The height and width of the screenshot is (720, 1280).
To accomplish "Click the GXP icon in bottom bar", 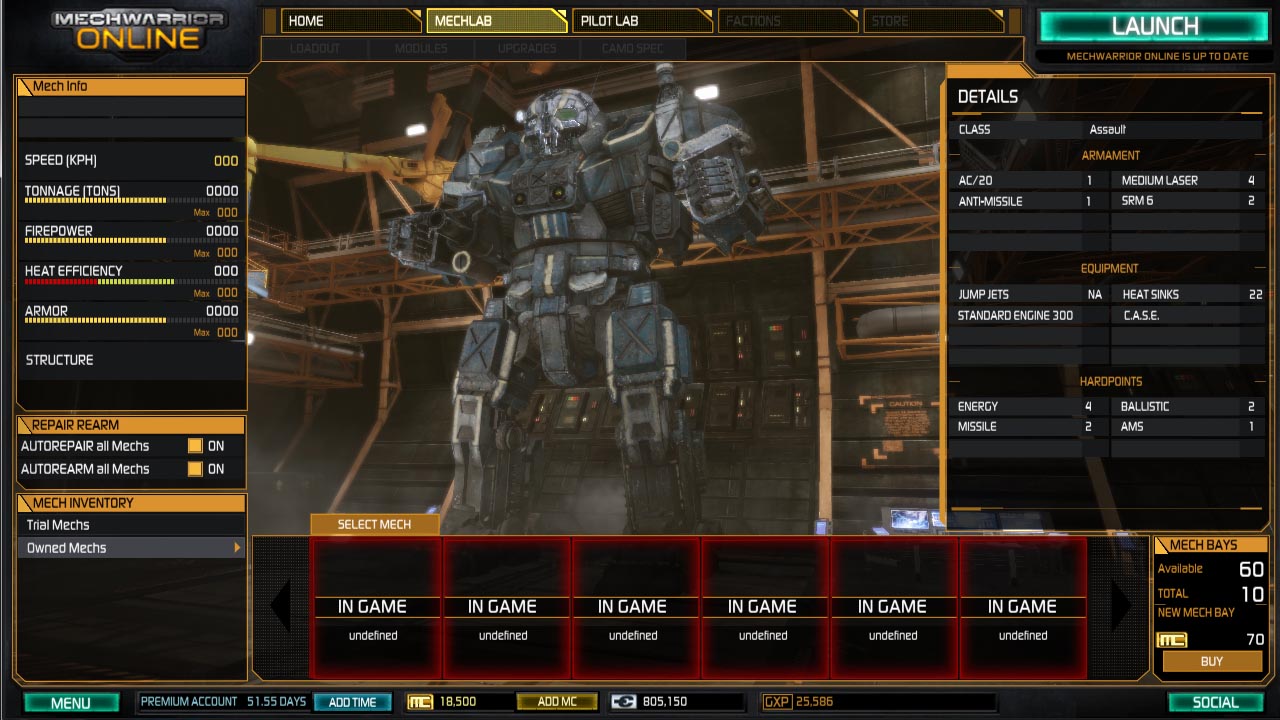I will click(777, 702).
